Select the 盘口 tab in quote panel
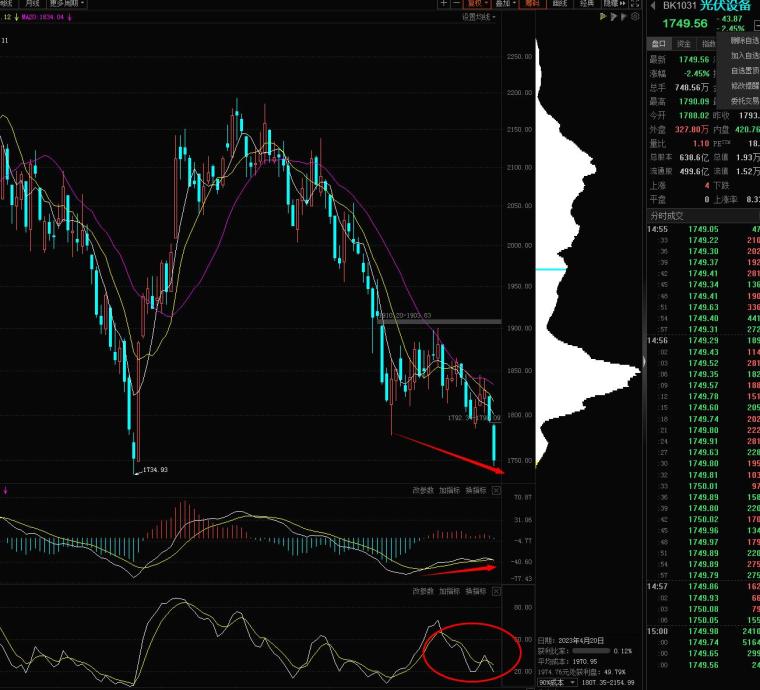 658,44
